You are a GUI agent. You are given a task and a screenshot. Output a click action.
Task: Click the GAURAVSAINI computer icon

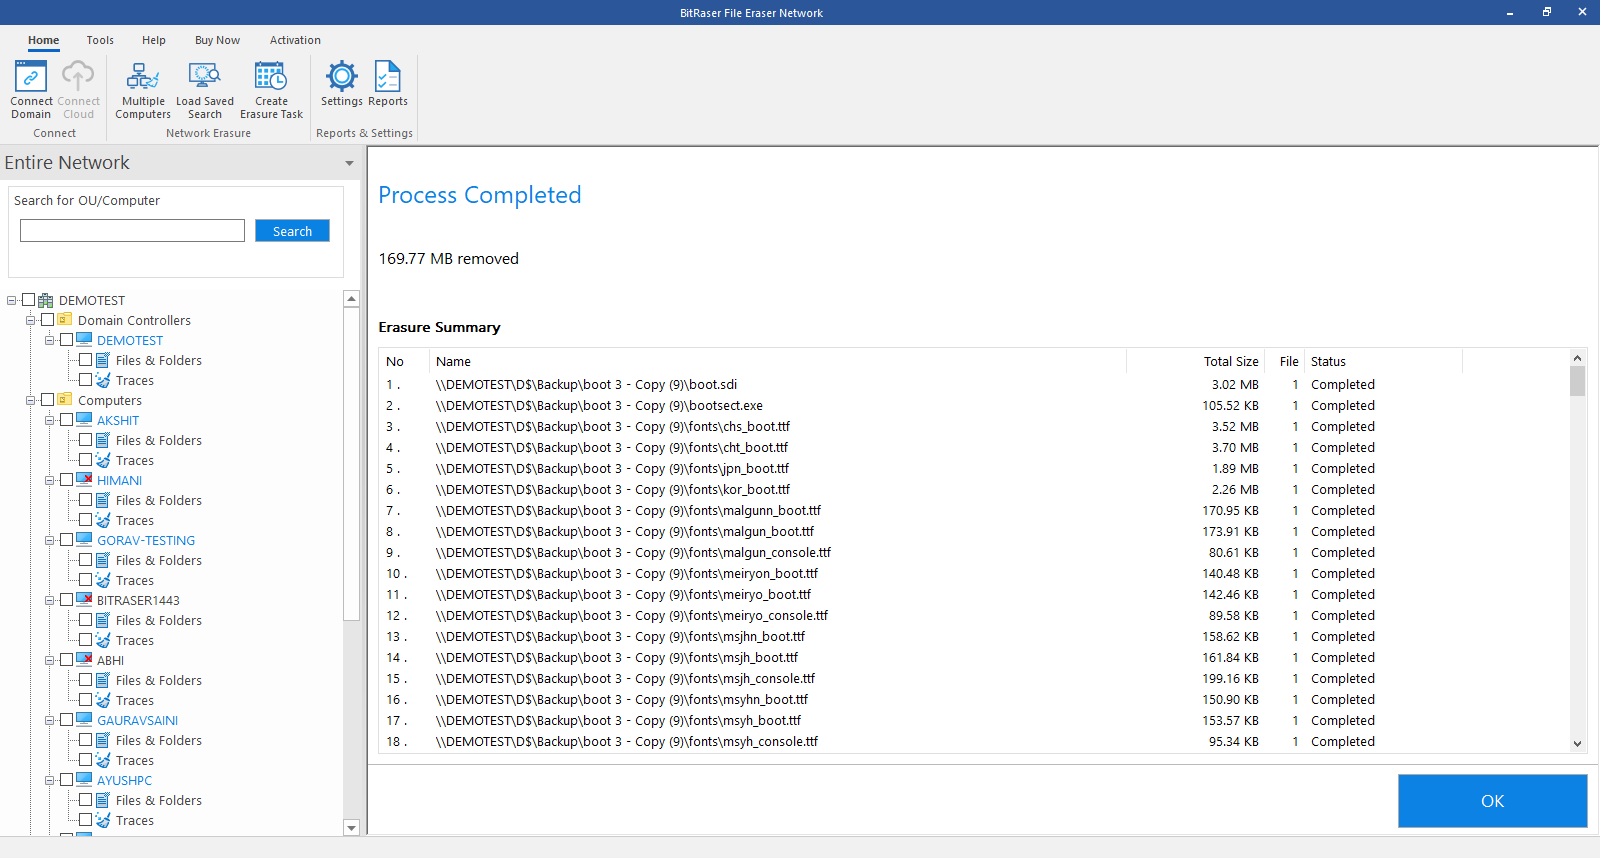(x=84, y=720)
